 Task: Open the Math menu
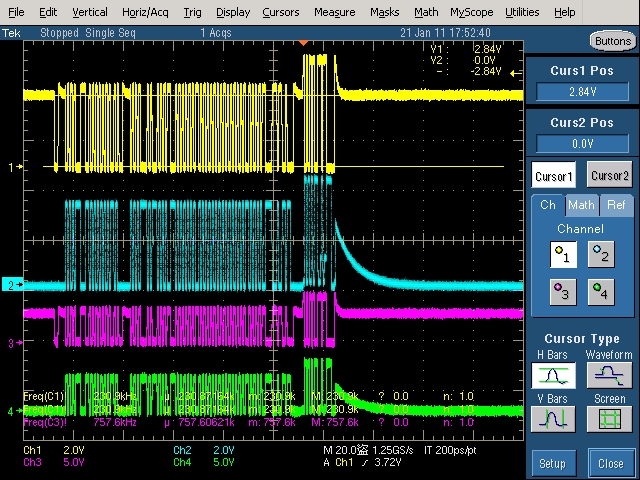[426, 12]
